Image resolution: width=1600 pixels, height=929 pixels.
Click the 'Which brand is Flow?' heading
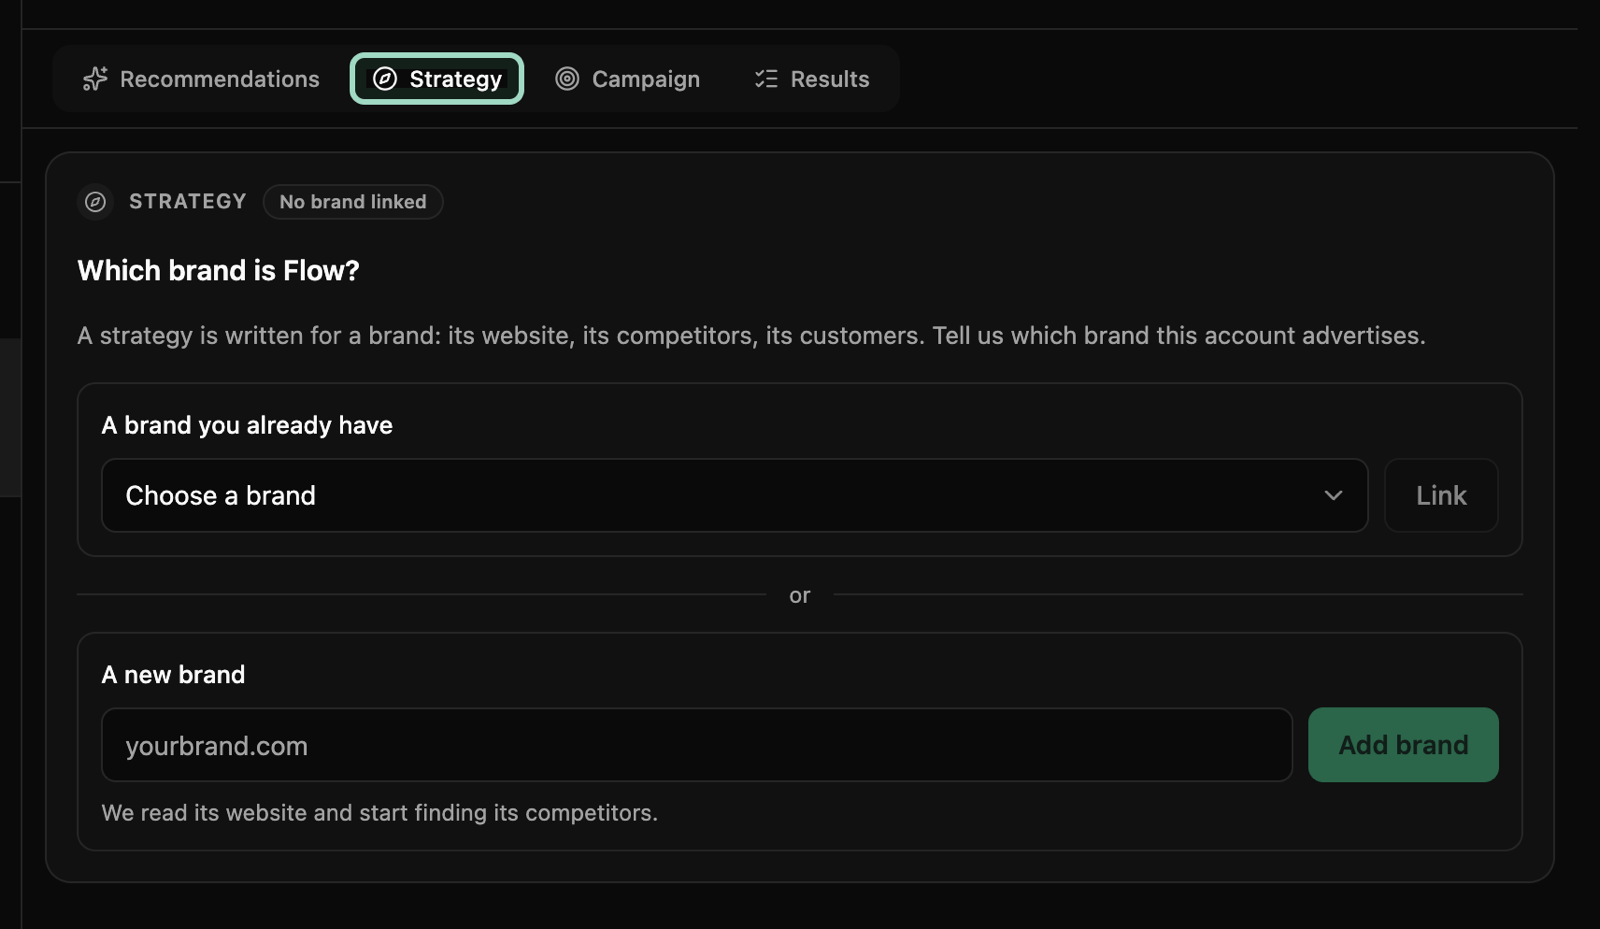pyautogui.click(x=218, y=271)
